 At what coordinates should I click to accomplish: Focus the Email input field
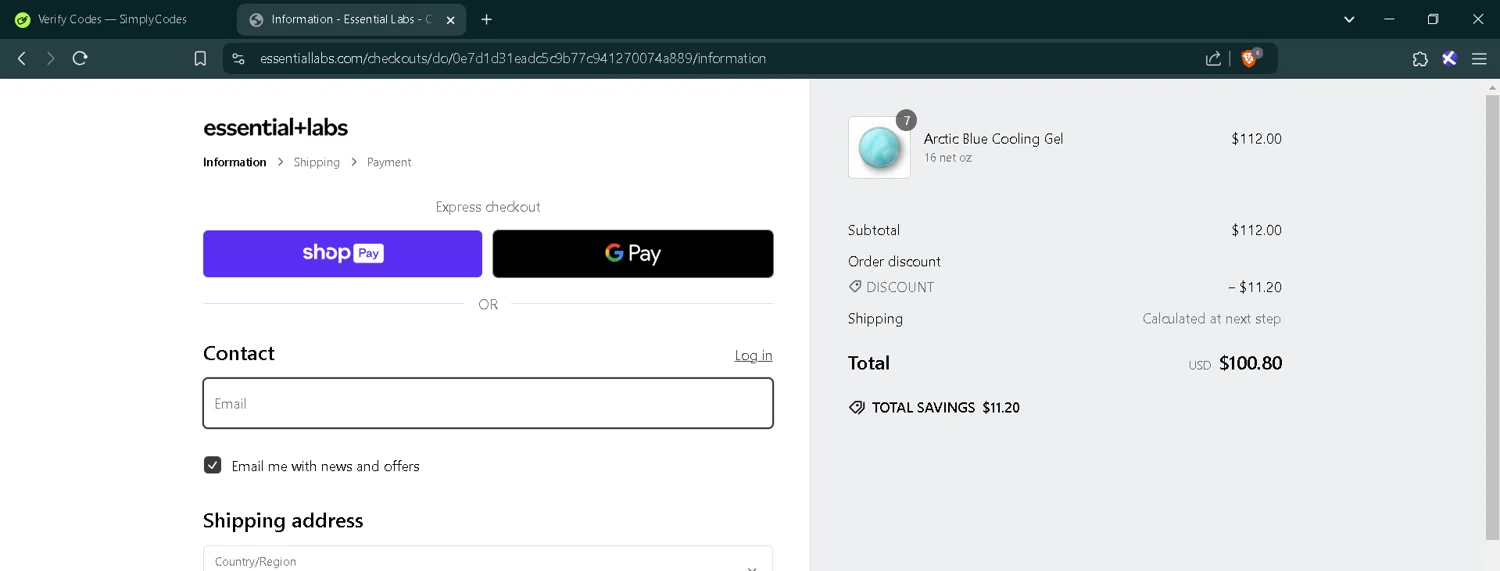pos(488,403)
